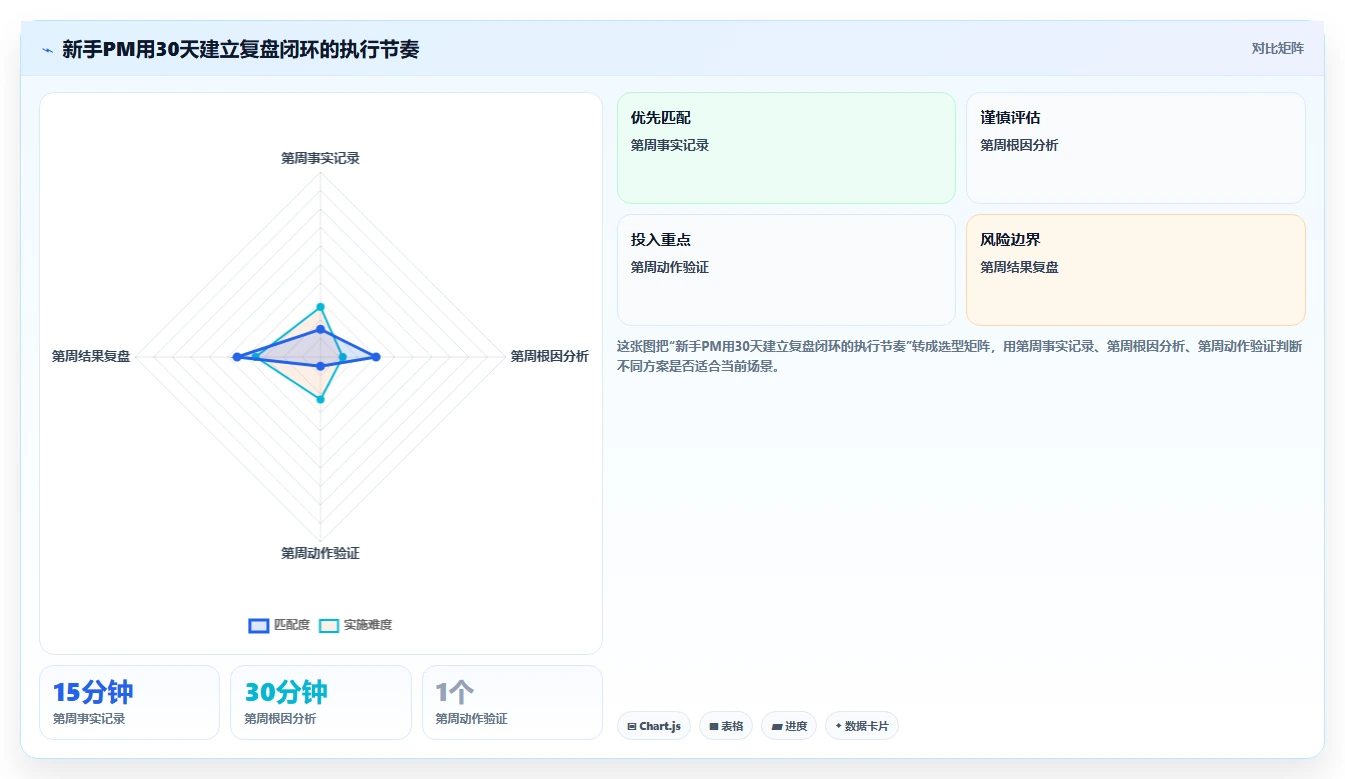The height and width of the screenshot is (779, 1345).
Task: Select the 投入重点 card
Action: click(x=786, y=270)
